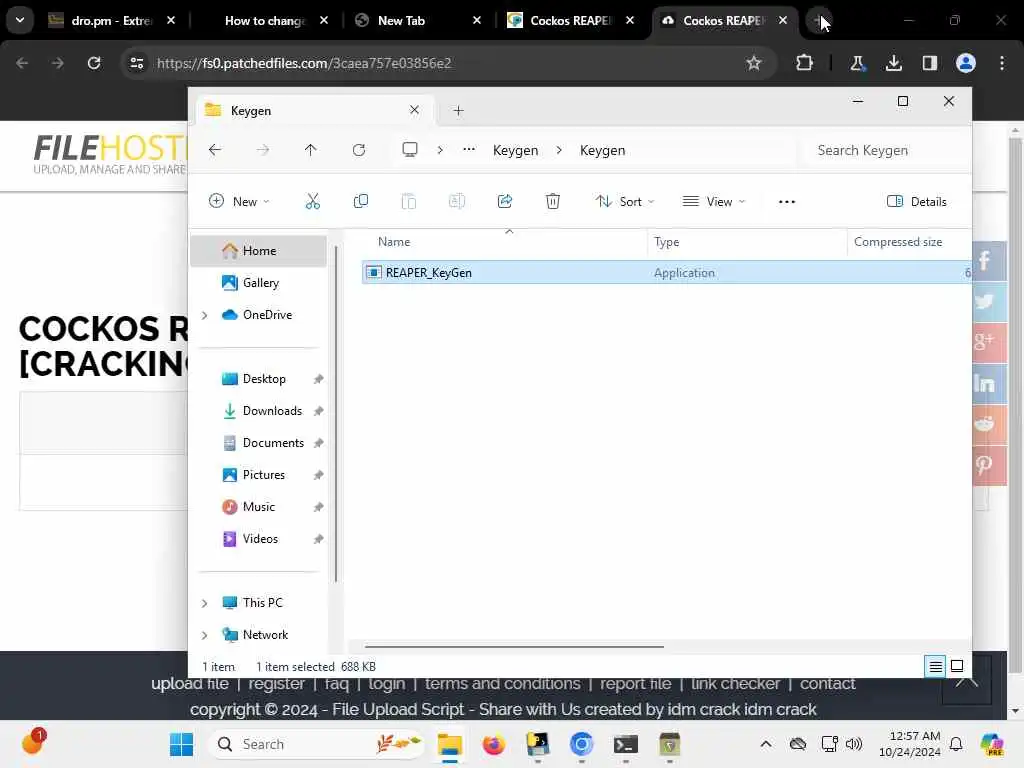Bookmark this page with the star icon
This screenshot has height=768, width=1024.
coord(754,63)
